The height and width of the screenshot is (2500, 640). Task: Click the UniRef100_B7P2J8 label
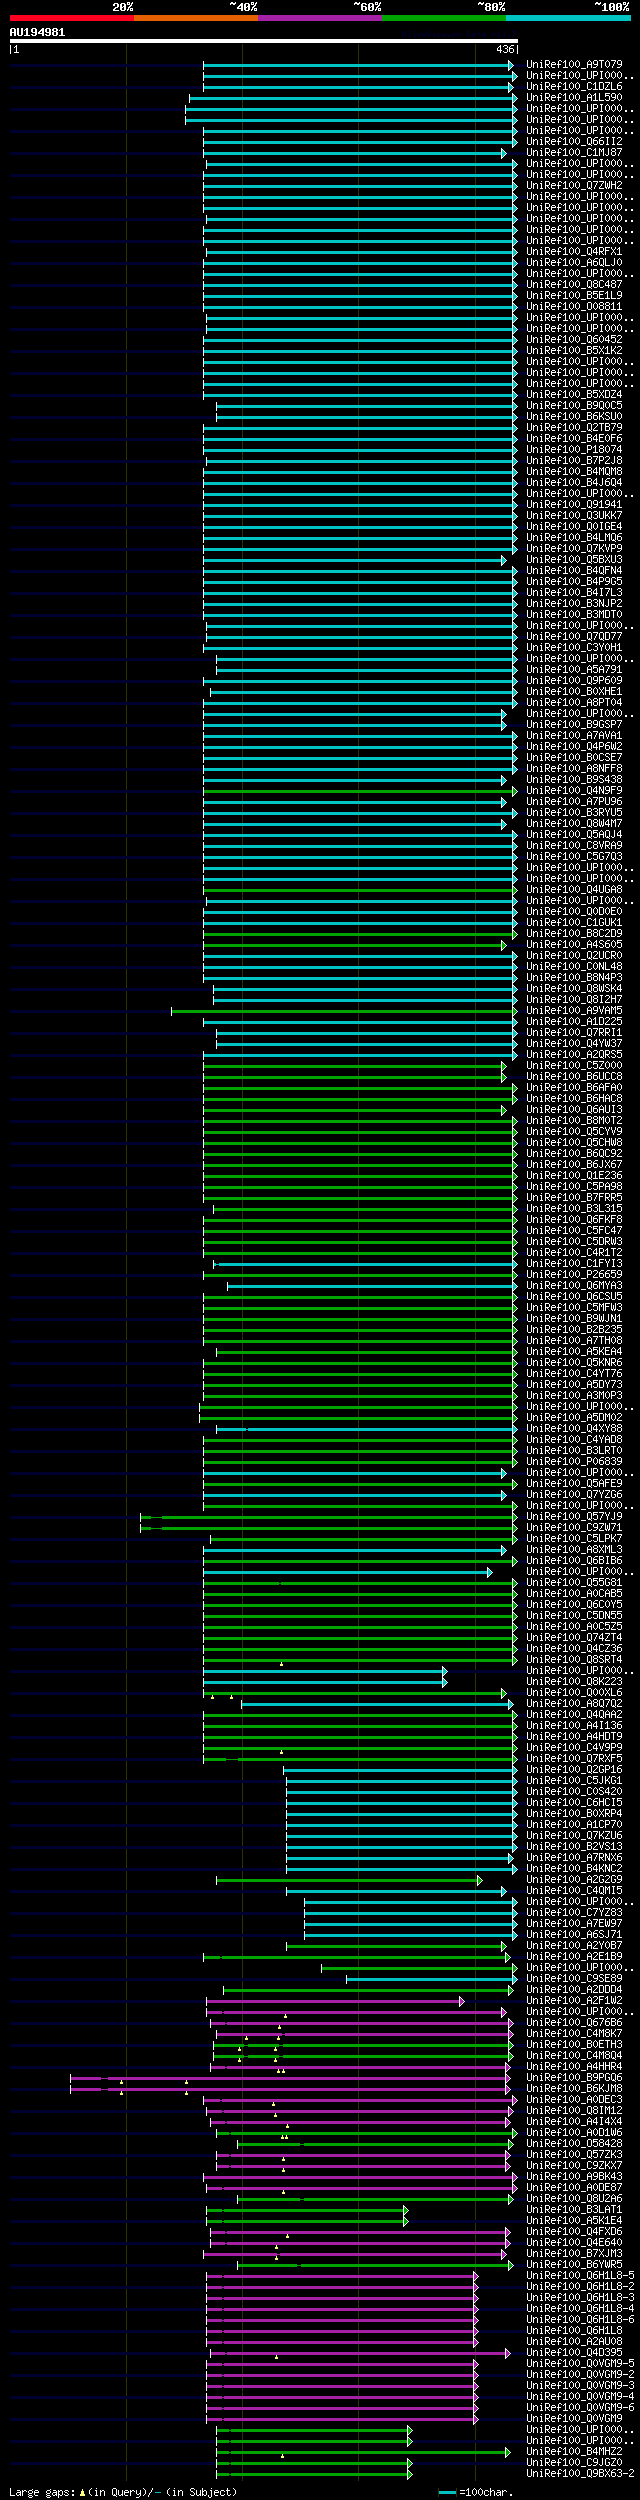click(x=574, y=461)
